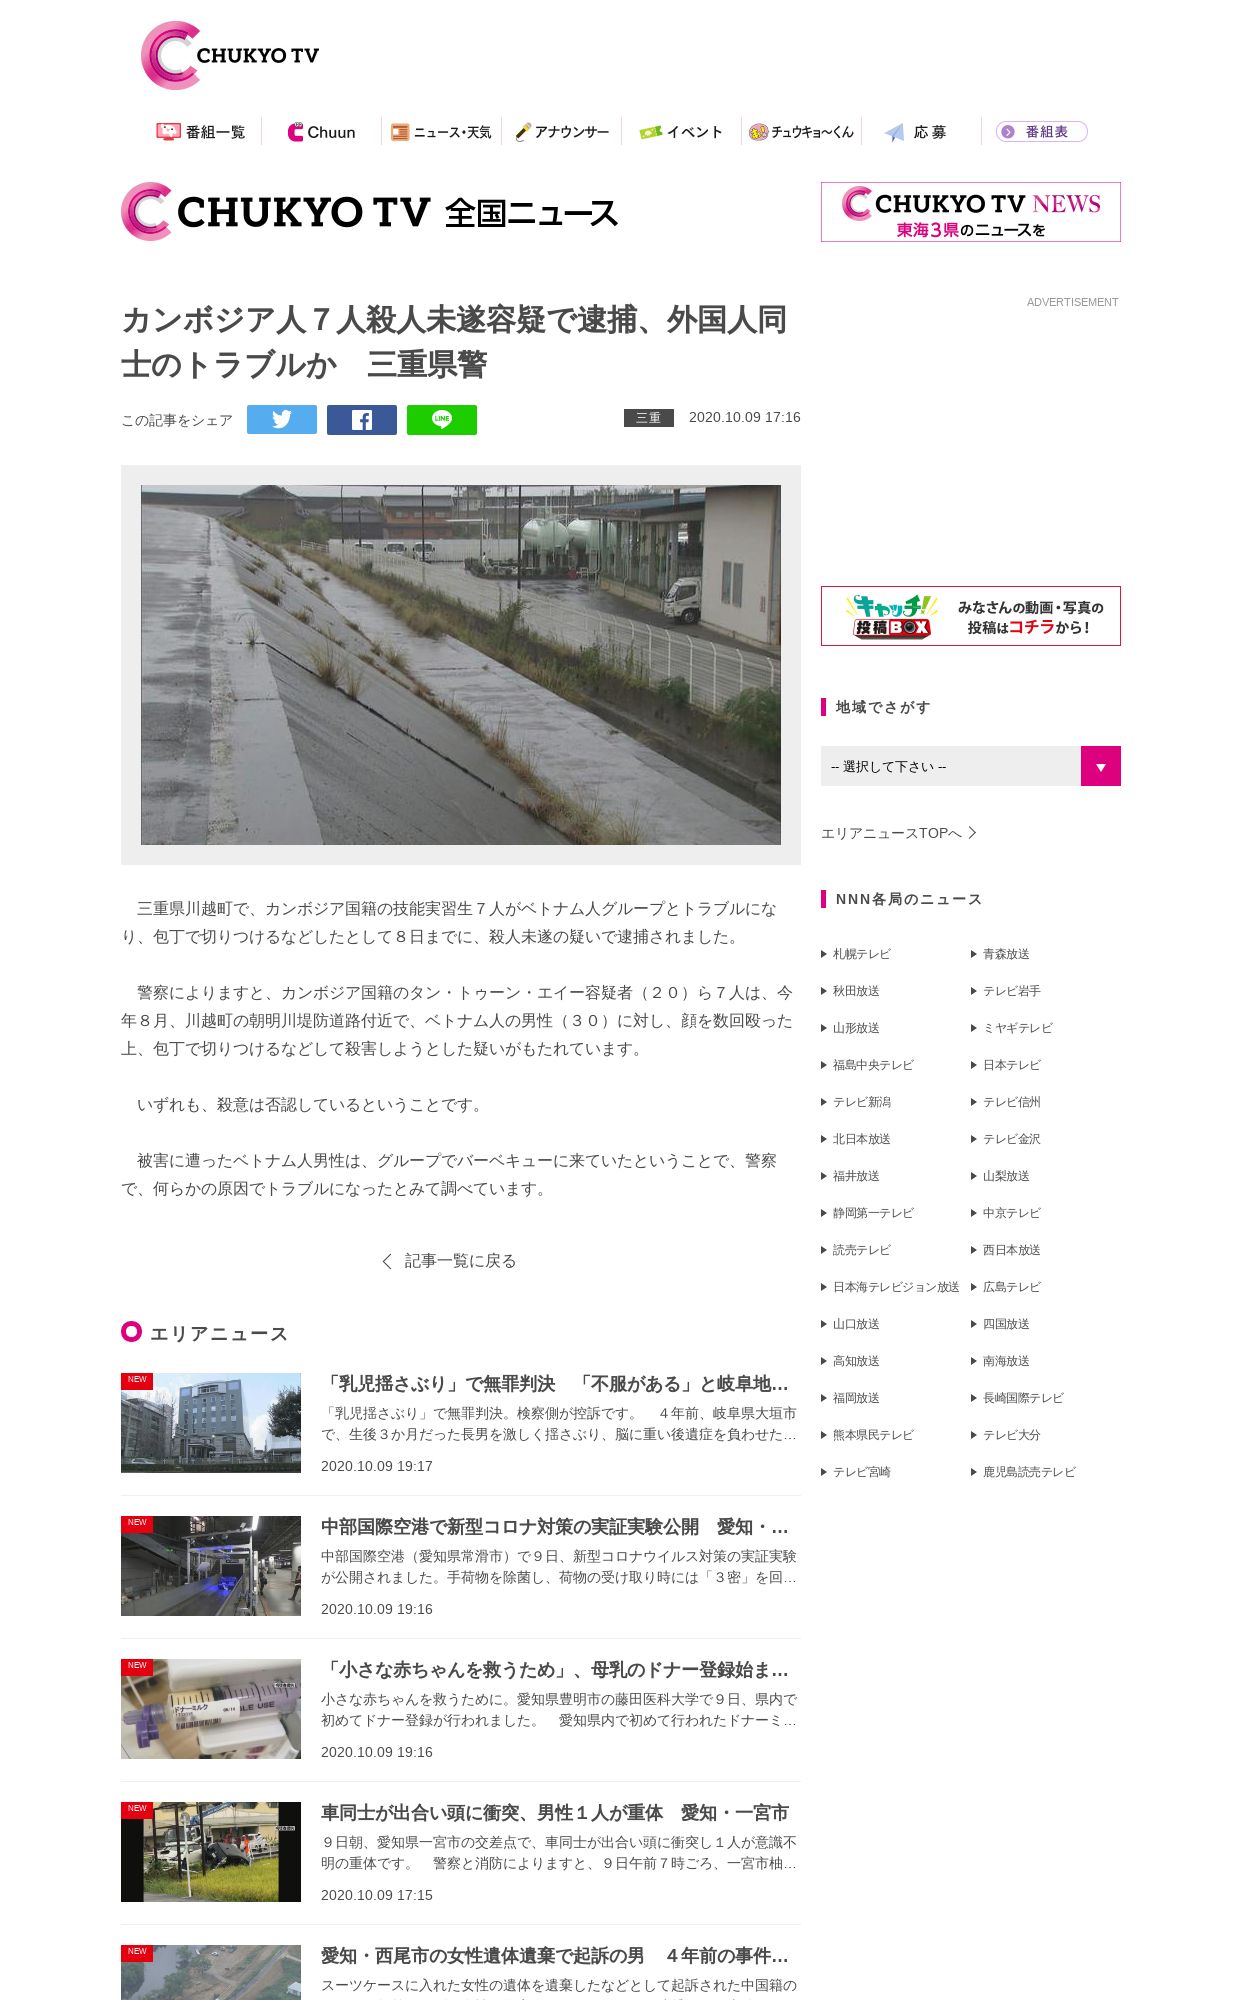Open the テレビ信州 news link

[x=1006, y=1102]
